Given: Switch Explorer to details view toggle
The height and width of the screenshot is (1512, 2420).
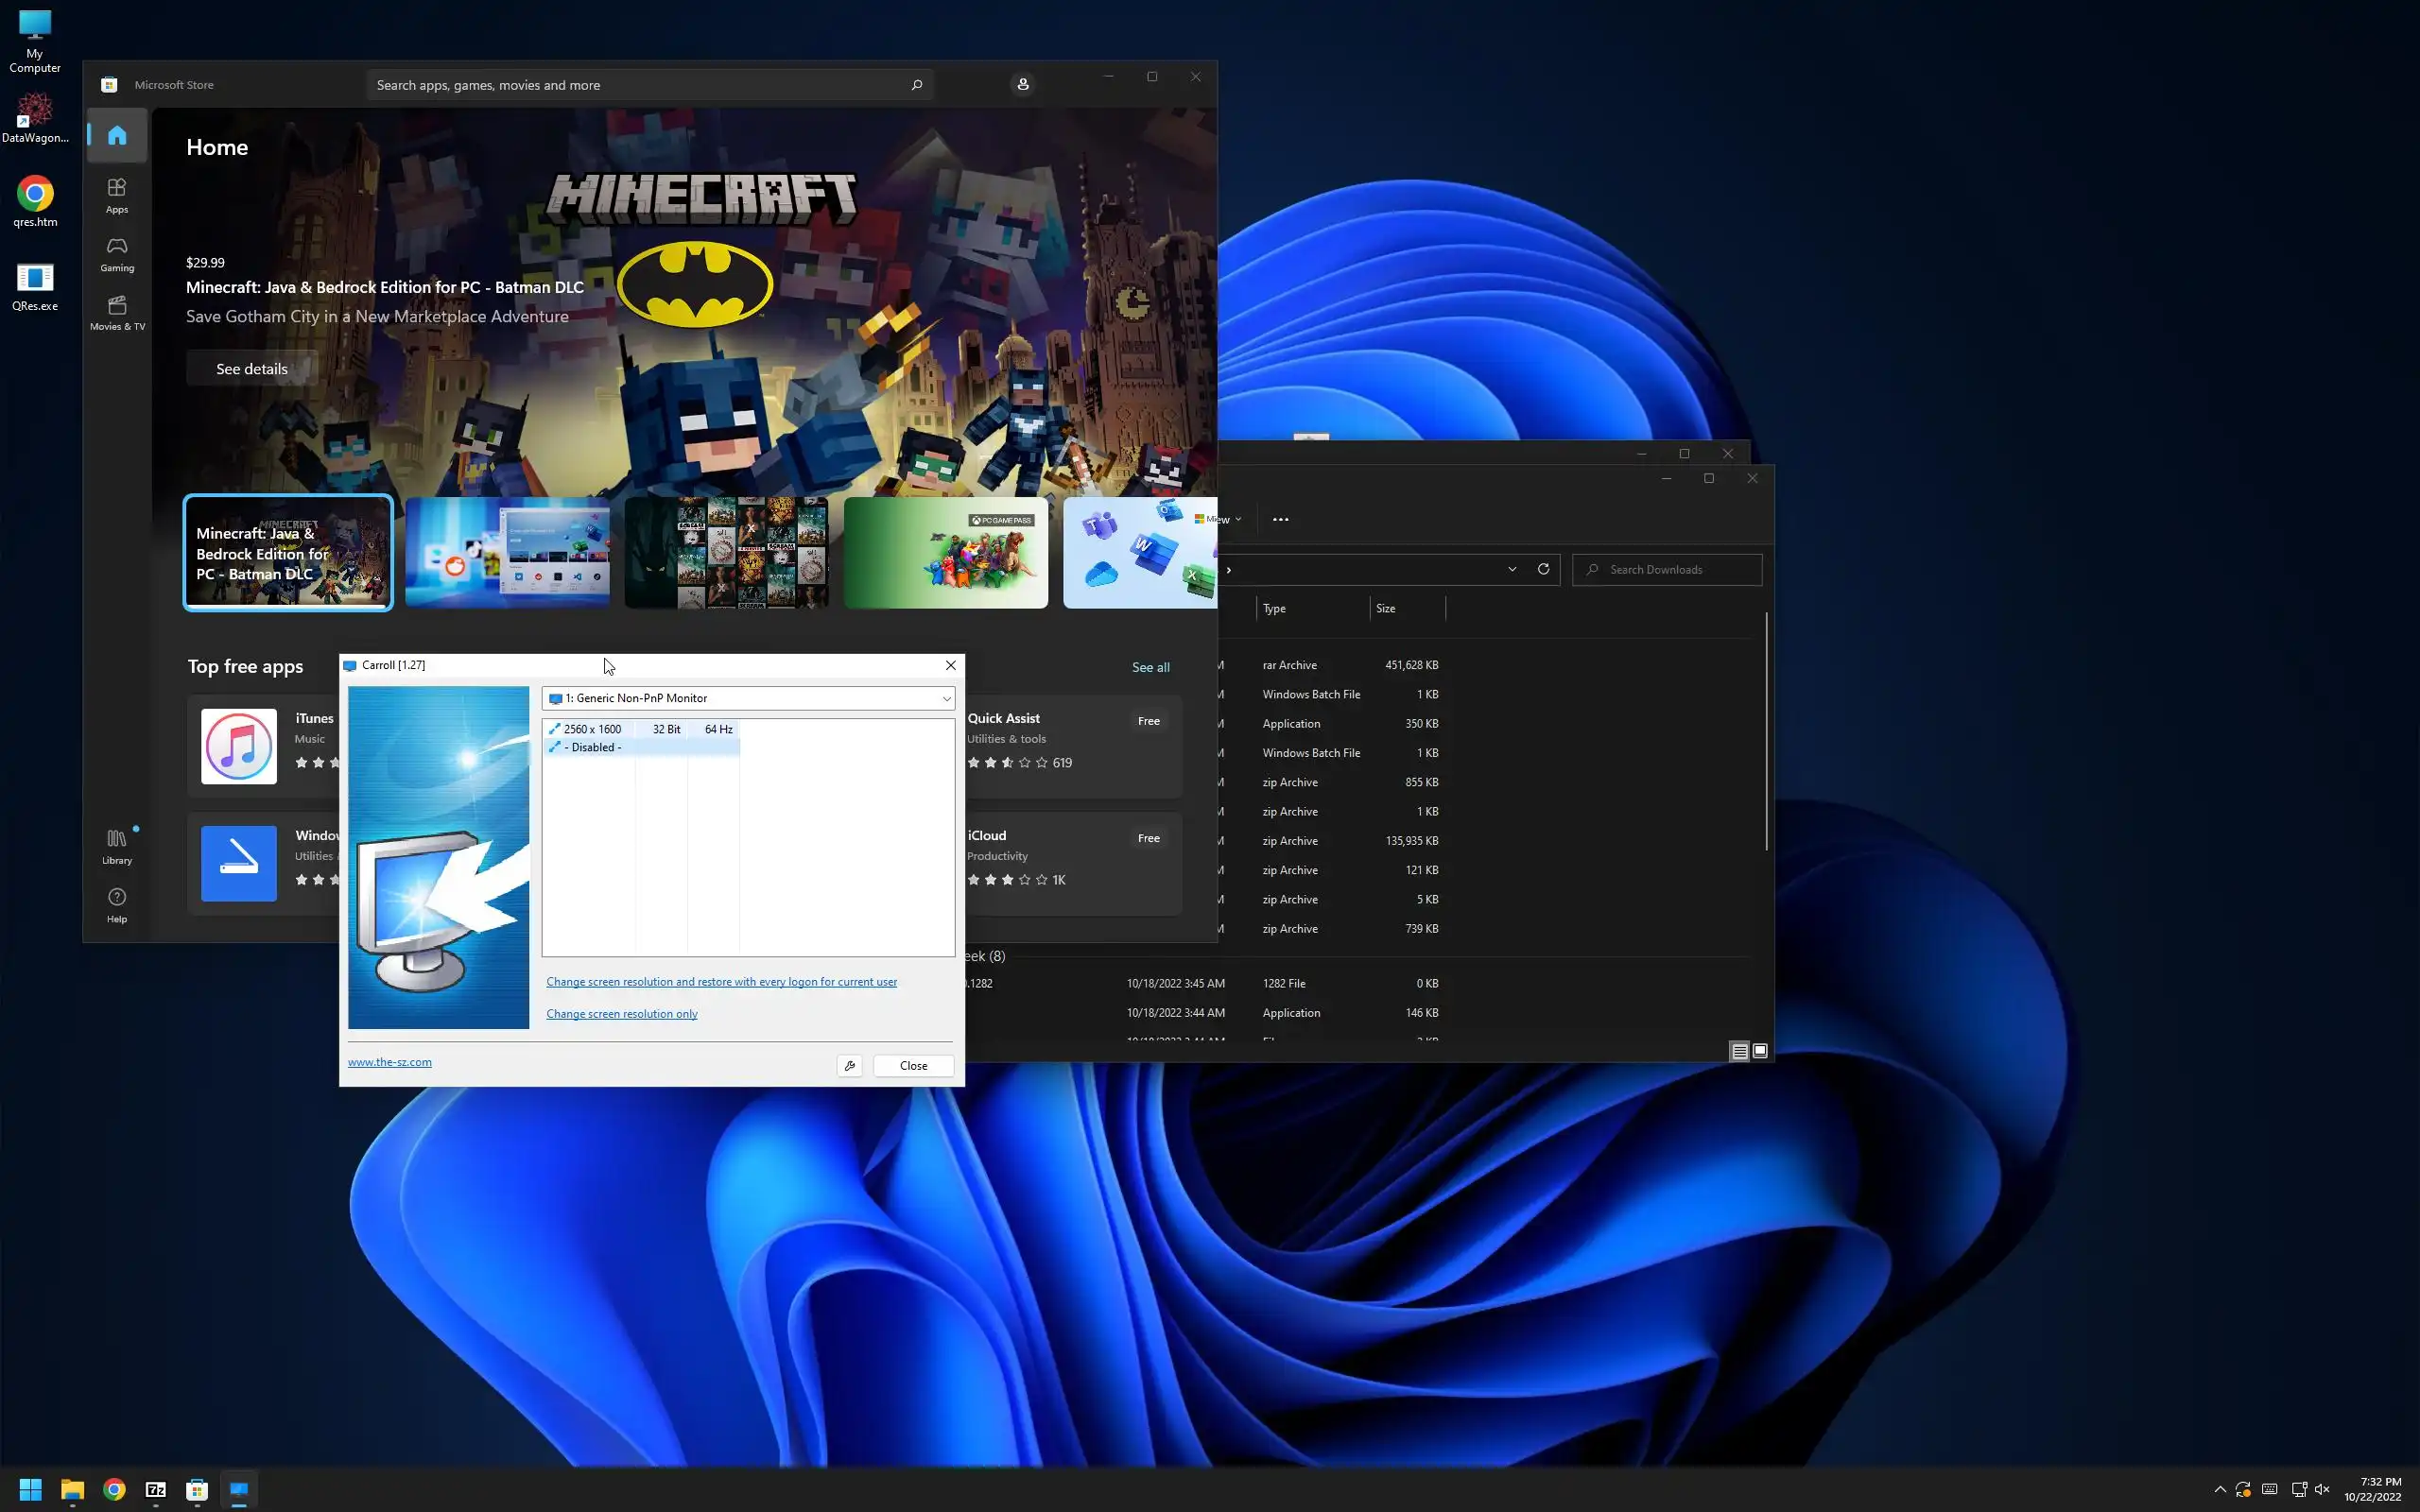Looking at the screenshot, I should click(1739, 1050).
